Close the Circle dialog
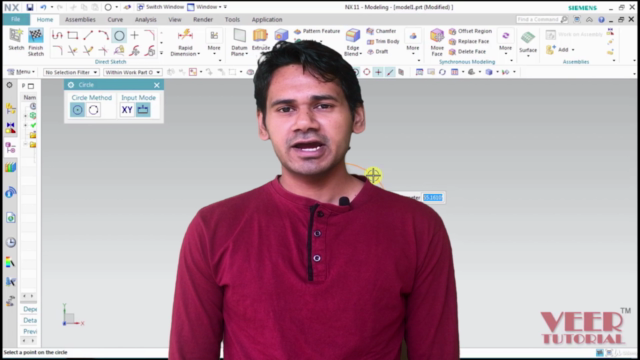Image resolution: width=640 pixels, height=360 pixels. pos(157,85)
